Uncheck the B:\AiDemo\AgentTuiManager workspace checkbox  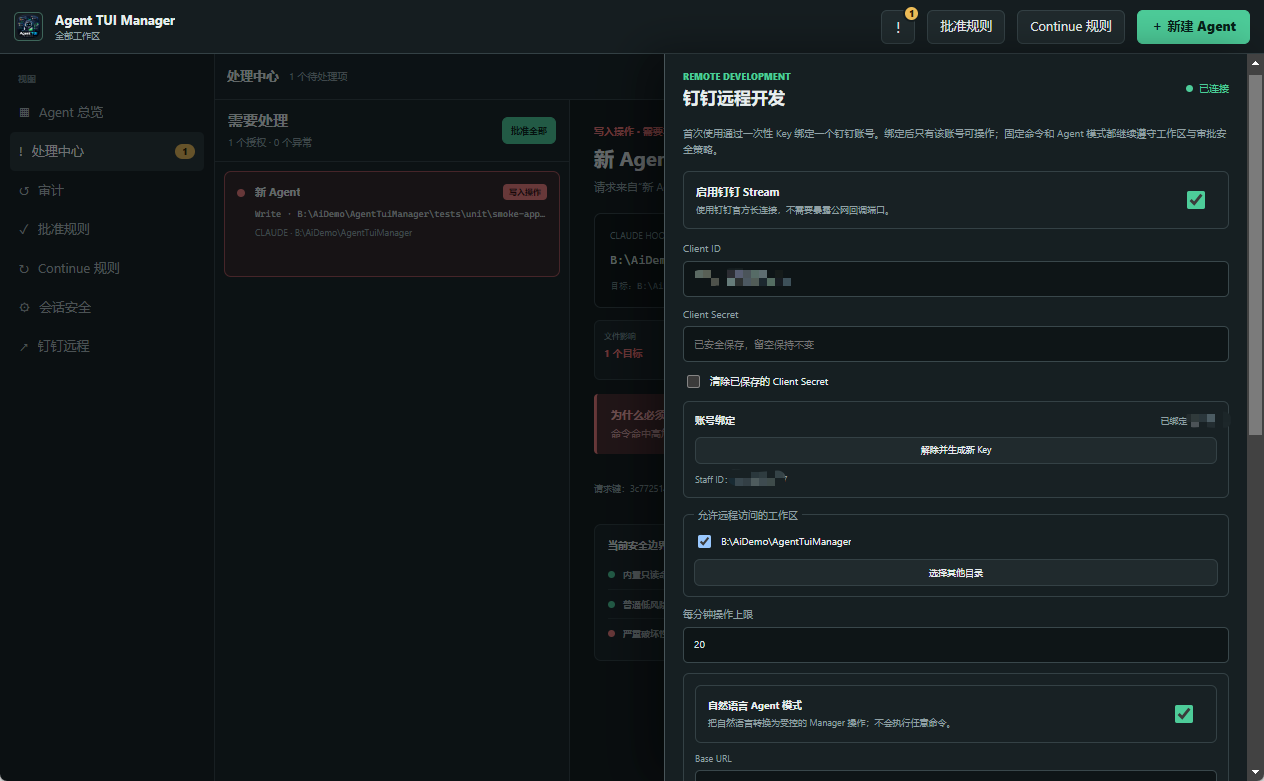[x=704, y=541]
